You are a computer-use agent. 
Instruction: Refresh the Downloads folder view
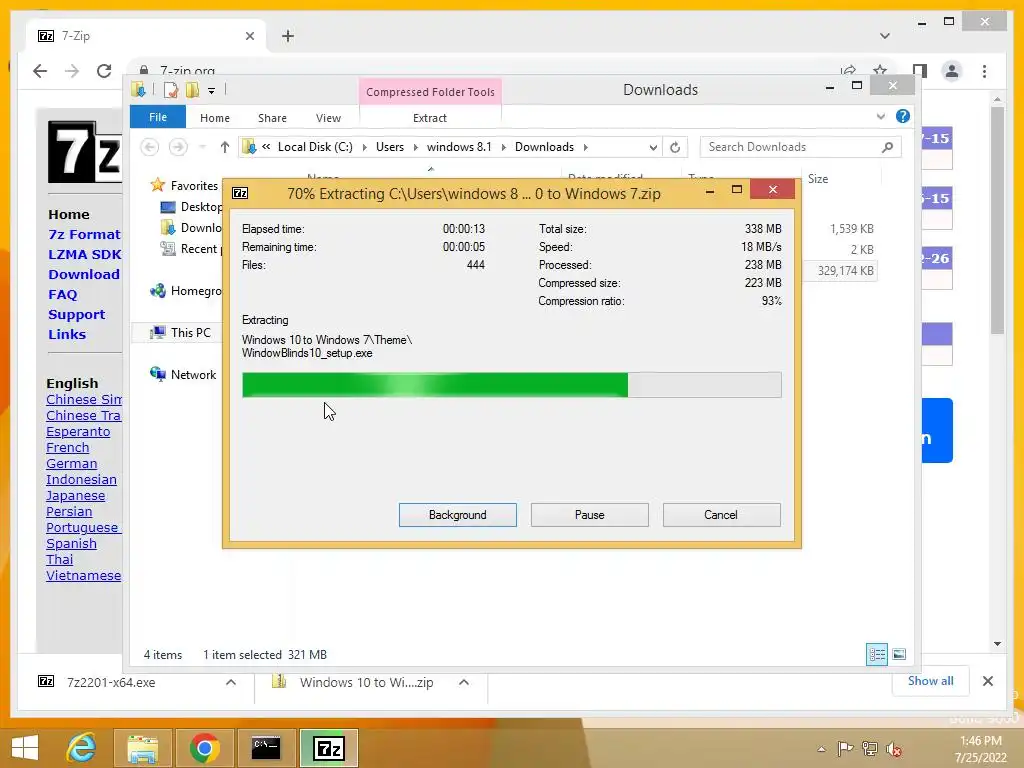click(x=675, y=147)
